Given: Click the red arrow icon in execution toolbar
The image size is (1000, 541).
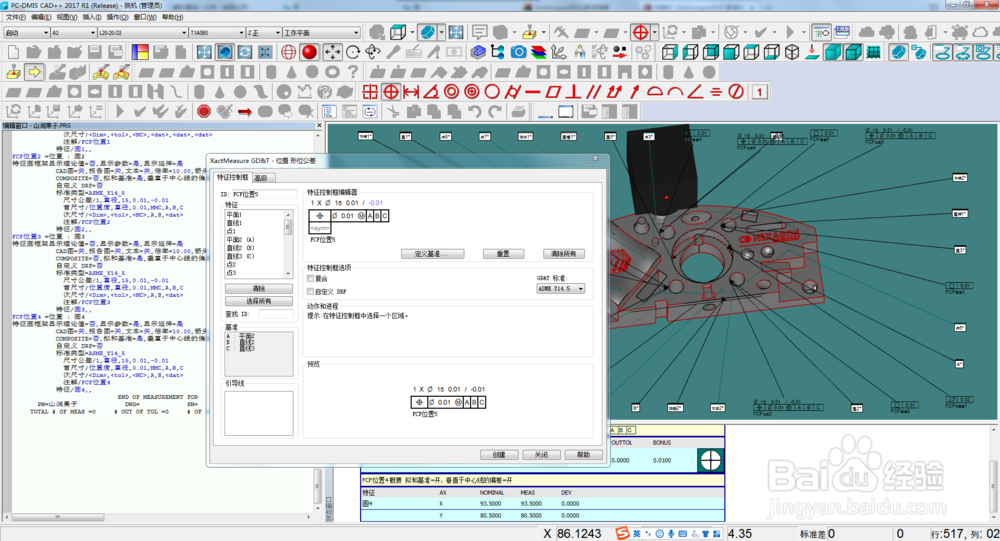Looking at the screenshot, I should 245,112.
